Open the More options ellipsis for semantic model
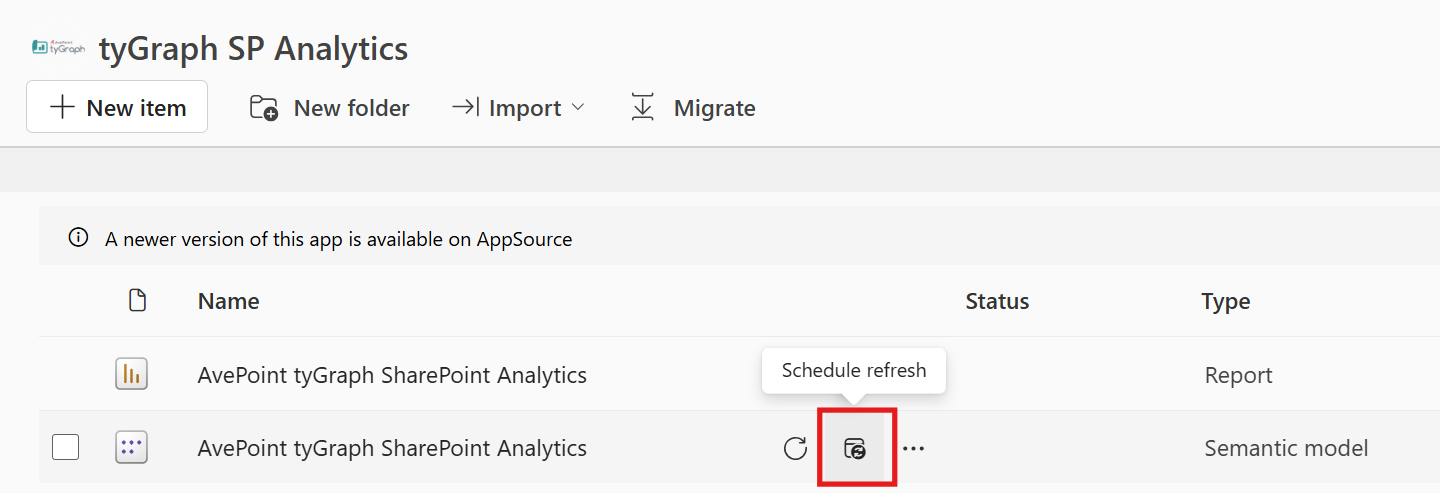 (913, 448)
